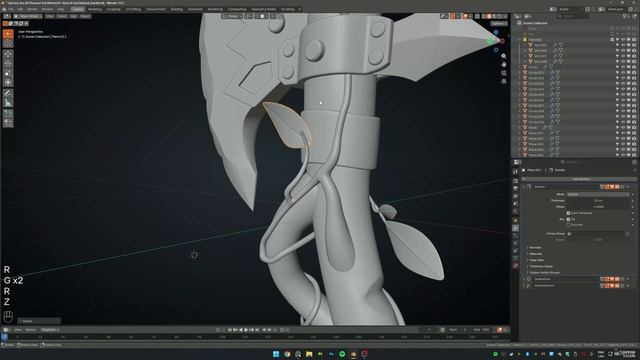
Task: Open the Modifier properties wrench tab
Action: point(516,229)
